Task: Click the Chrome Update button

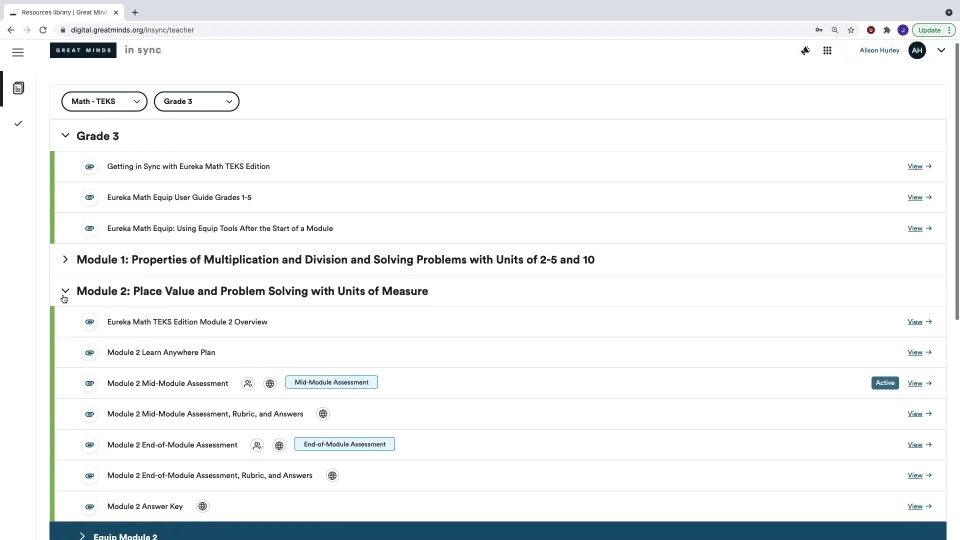Action: (x=933, y=30)
